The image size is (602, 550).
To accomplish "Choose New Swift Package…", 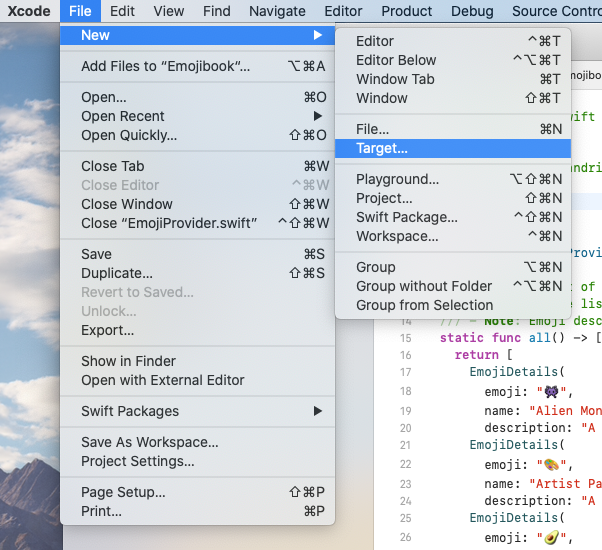I will pyautogui.click(x=453, y=217).
